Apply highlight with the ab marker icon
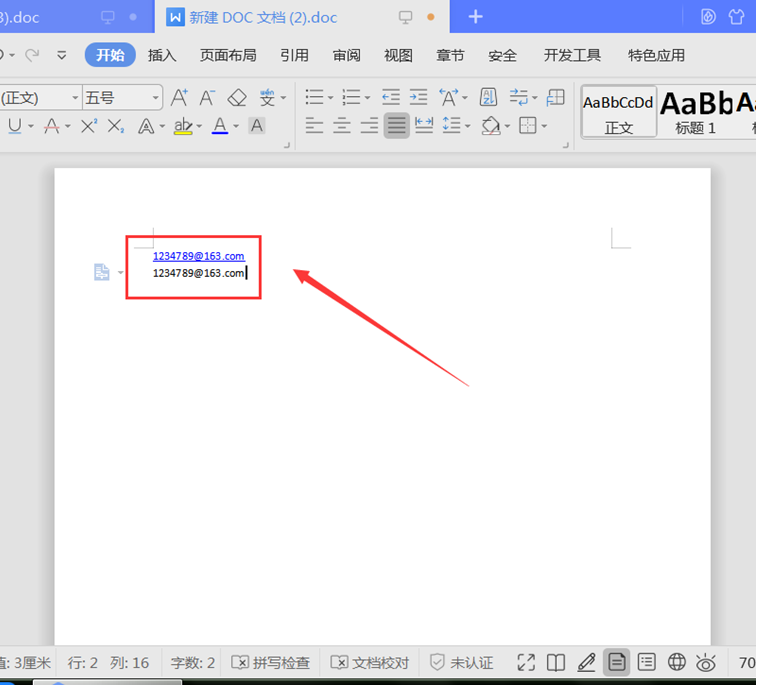 tap(183, 126)
